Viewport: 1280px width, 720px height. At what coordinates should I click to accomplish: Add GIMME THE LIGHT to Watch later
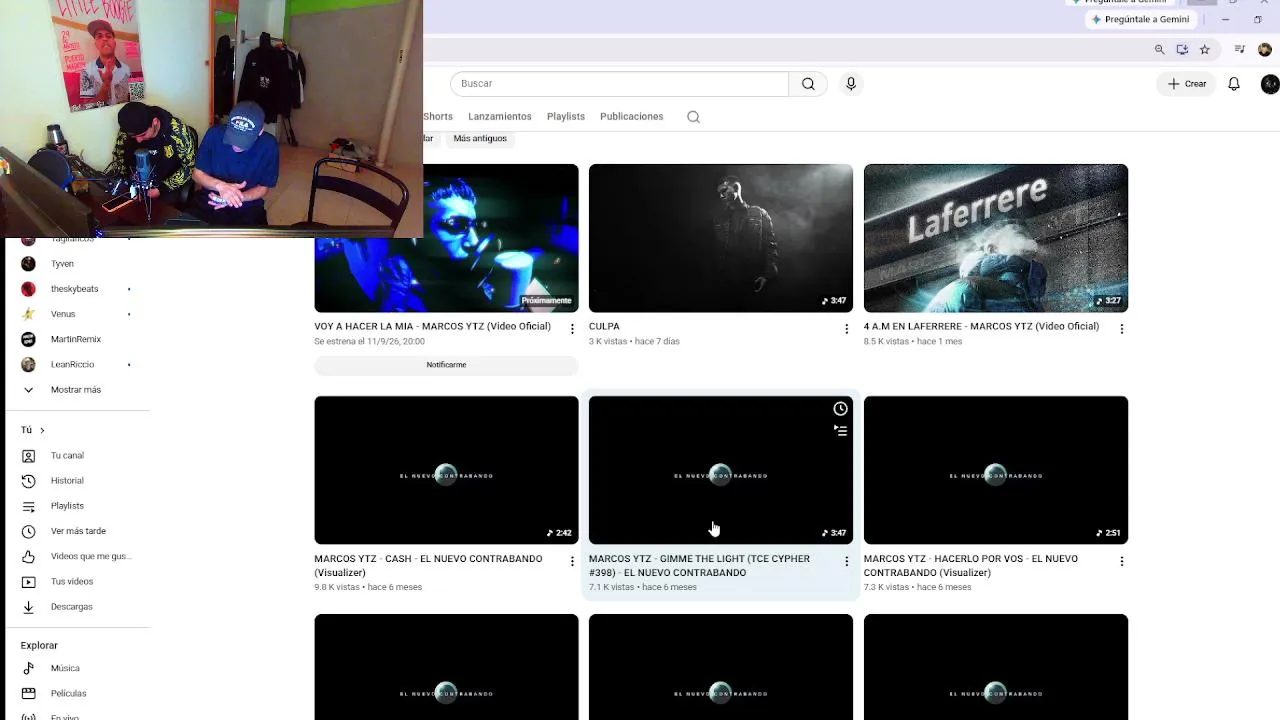click(x=840, y=409)
